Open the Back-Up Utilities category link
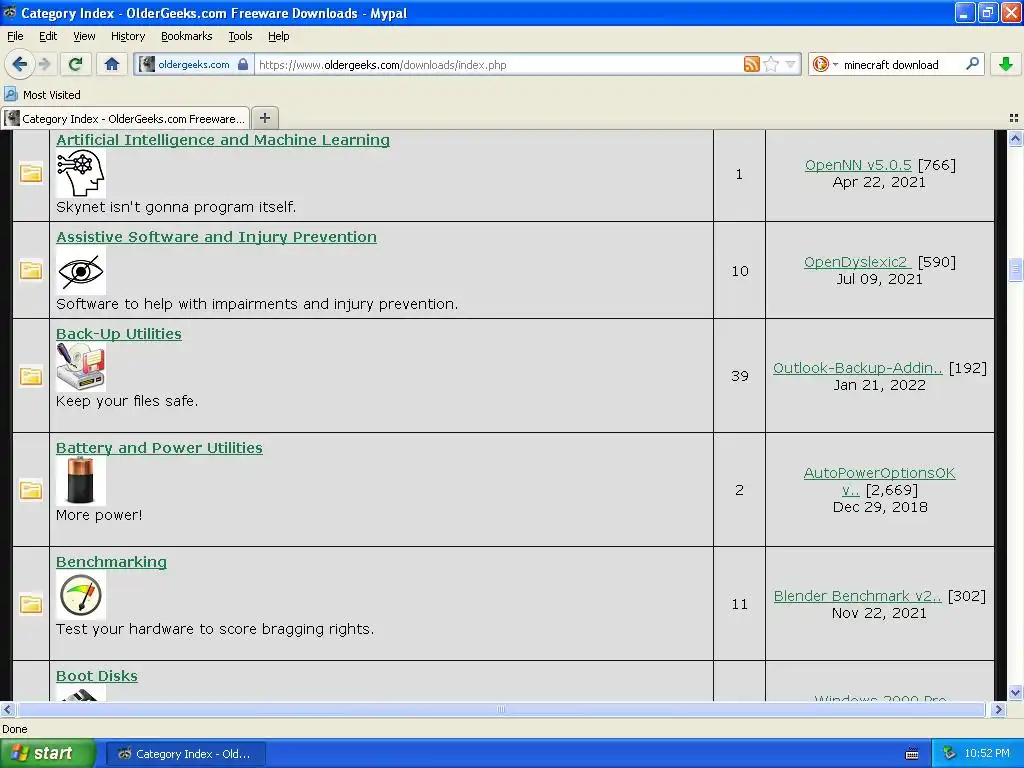The height and width of the screenshot is (768, 1024). 119,334
